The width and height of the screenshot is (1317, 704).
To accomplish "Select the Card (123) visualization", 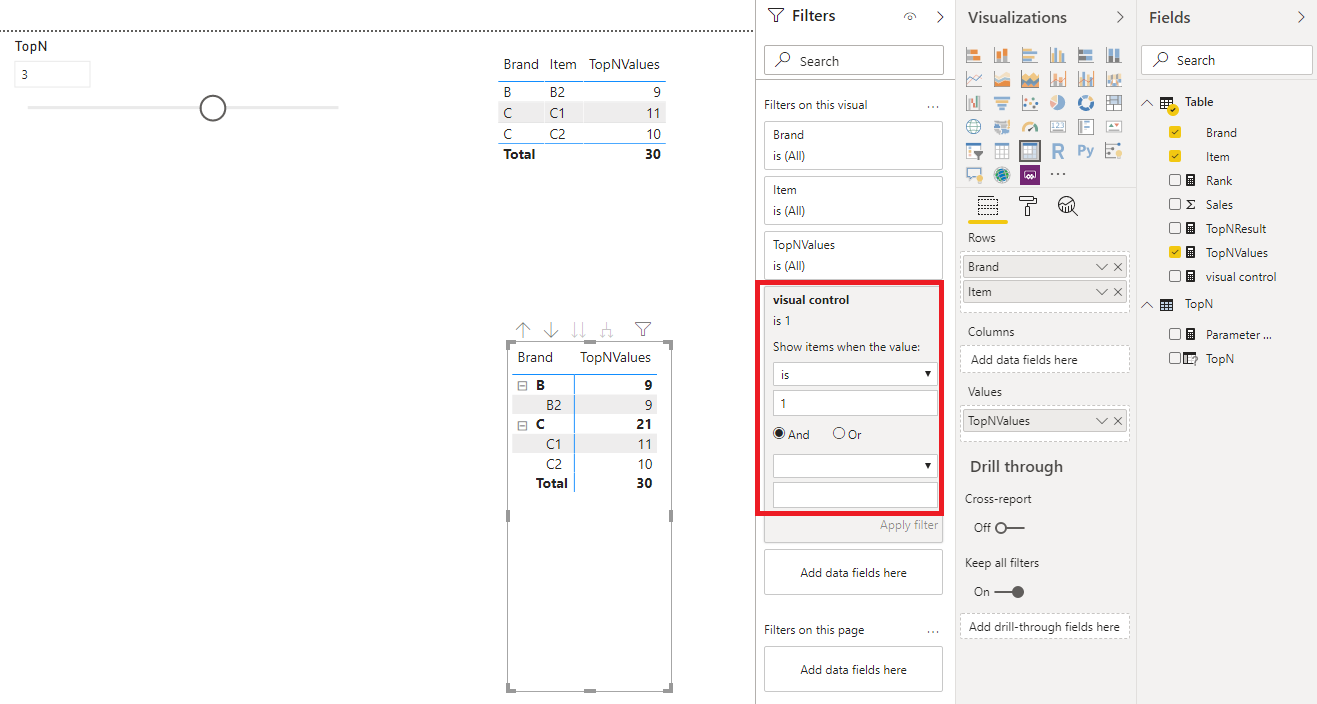I will point(1058,127).
